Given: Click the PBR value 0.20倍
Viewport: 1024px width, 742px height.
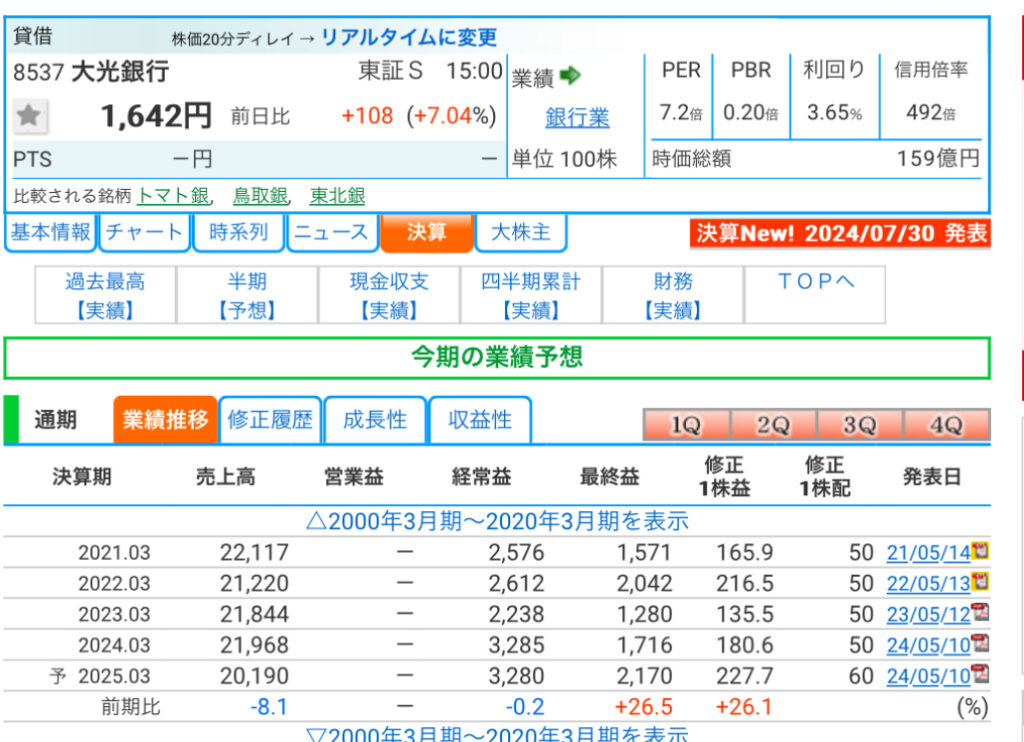Looking at the screenshot, I should tap(750, 112).
